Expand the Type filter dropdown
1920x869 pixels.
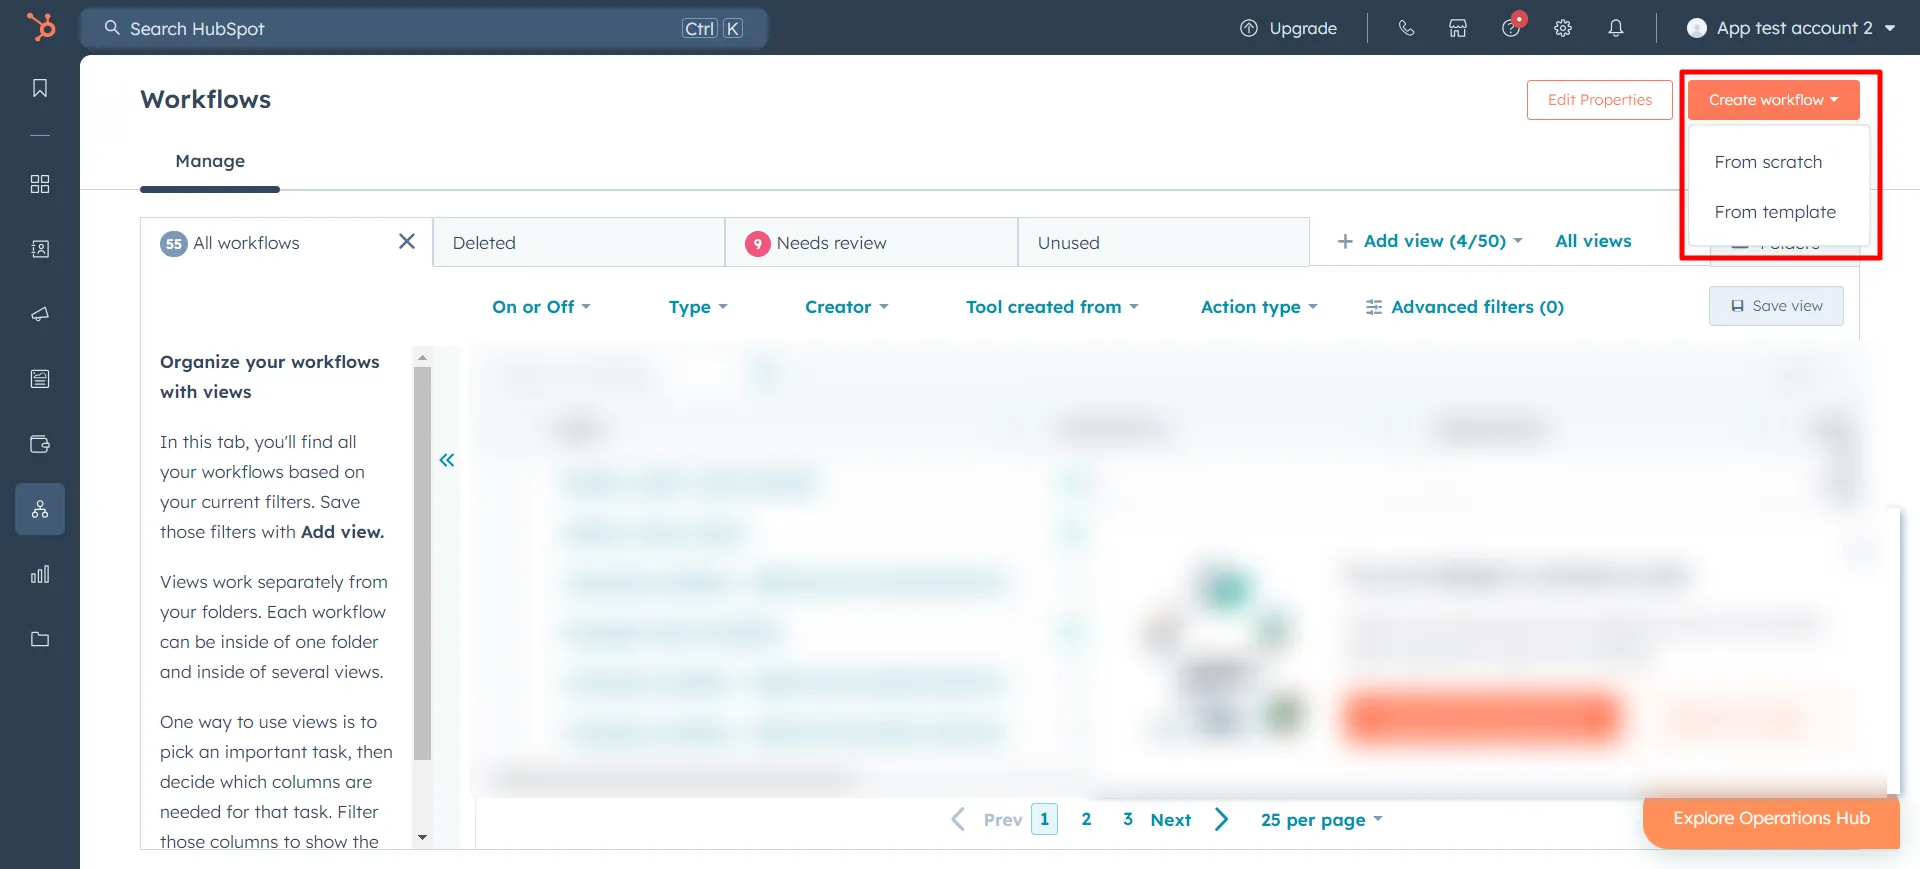coord(698,307)
